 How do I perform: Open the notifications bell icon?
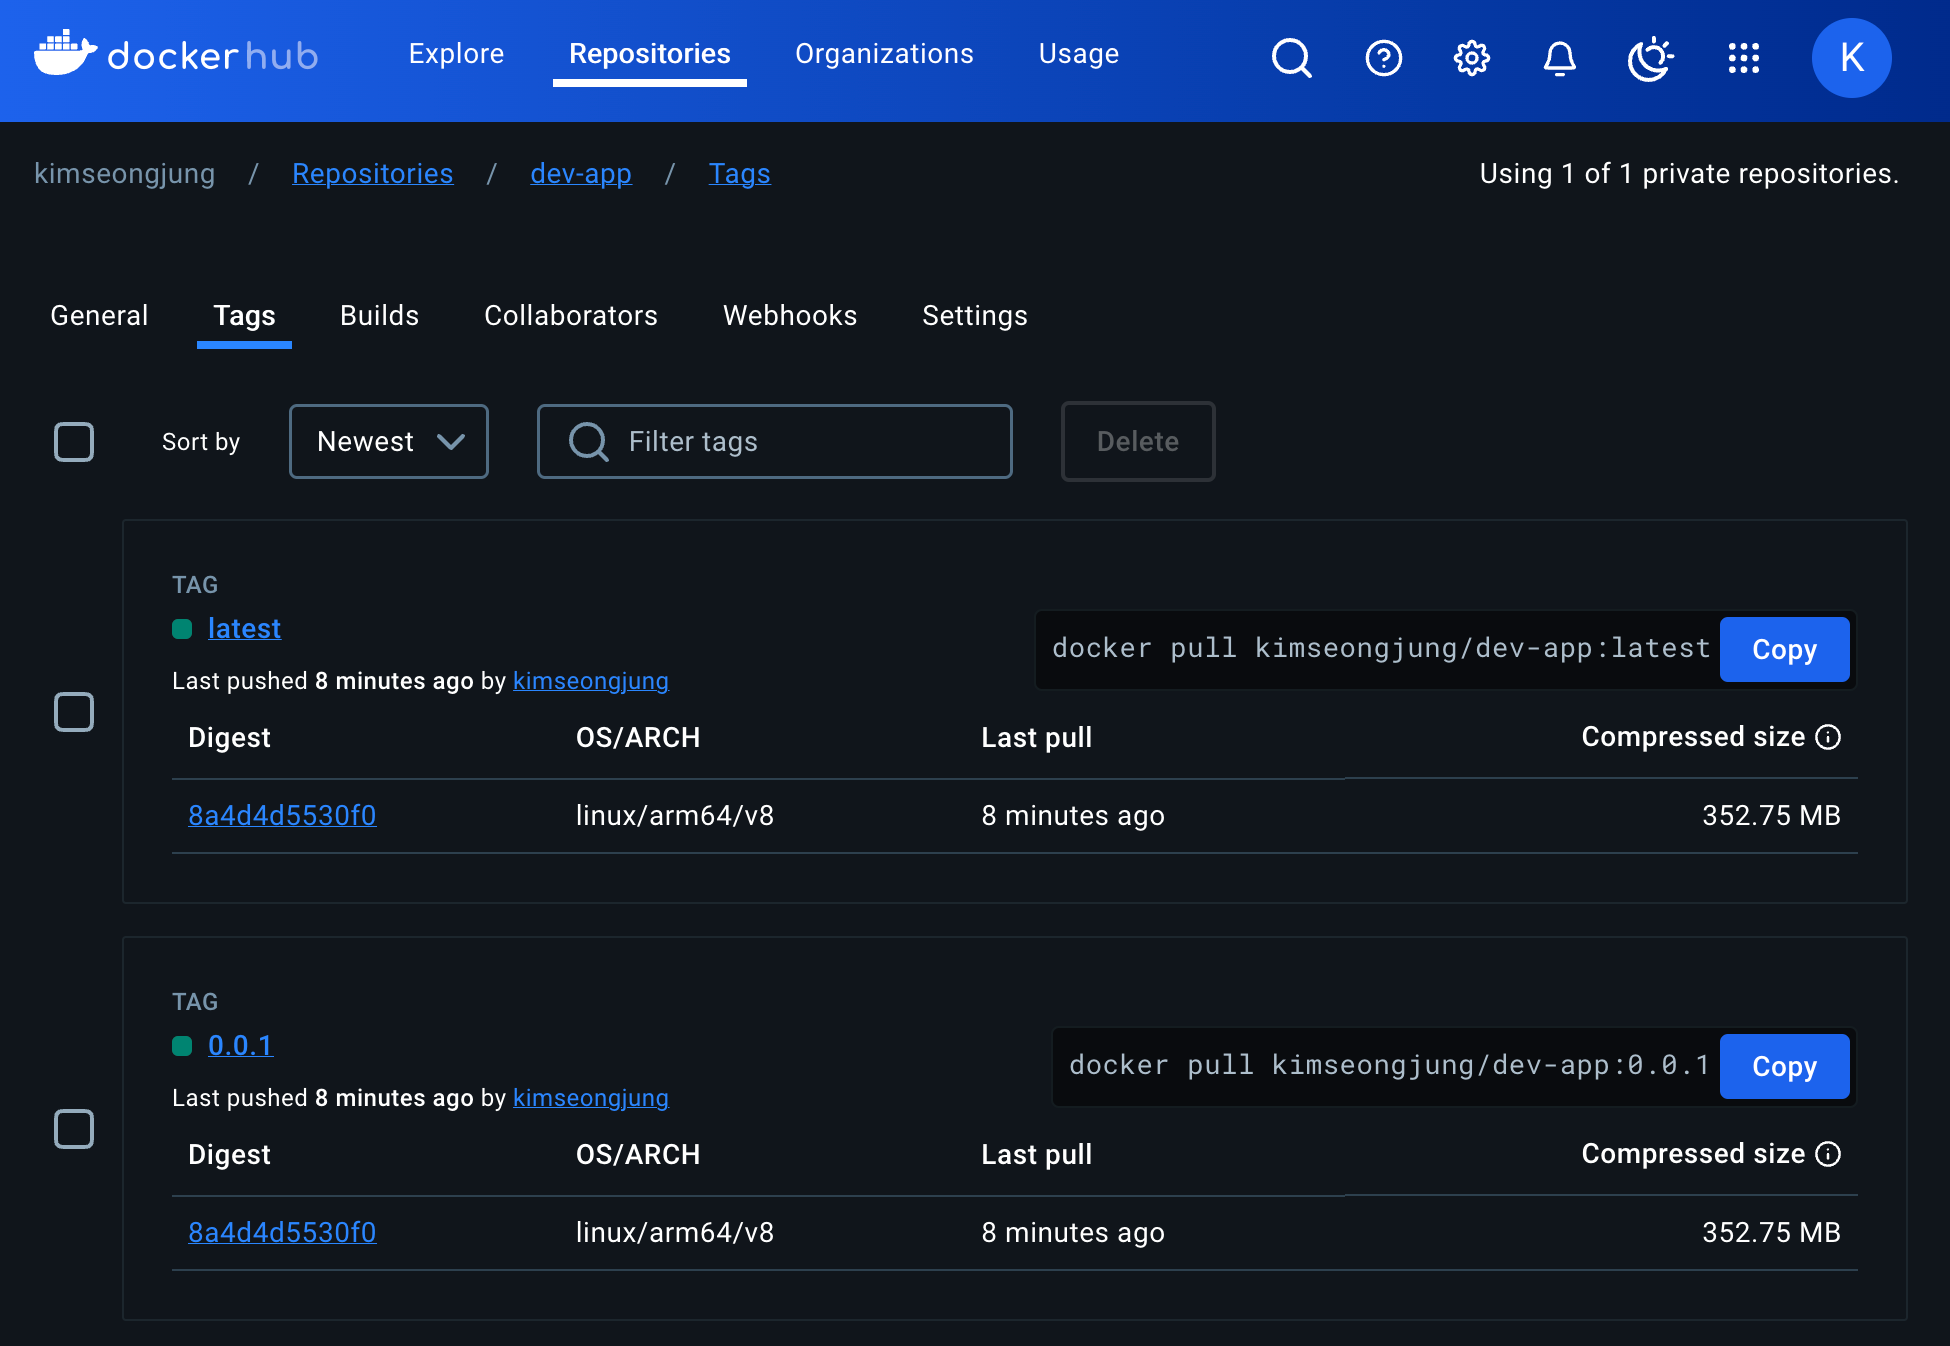[1559, 58]
